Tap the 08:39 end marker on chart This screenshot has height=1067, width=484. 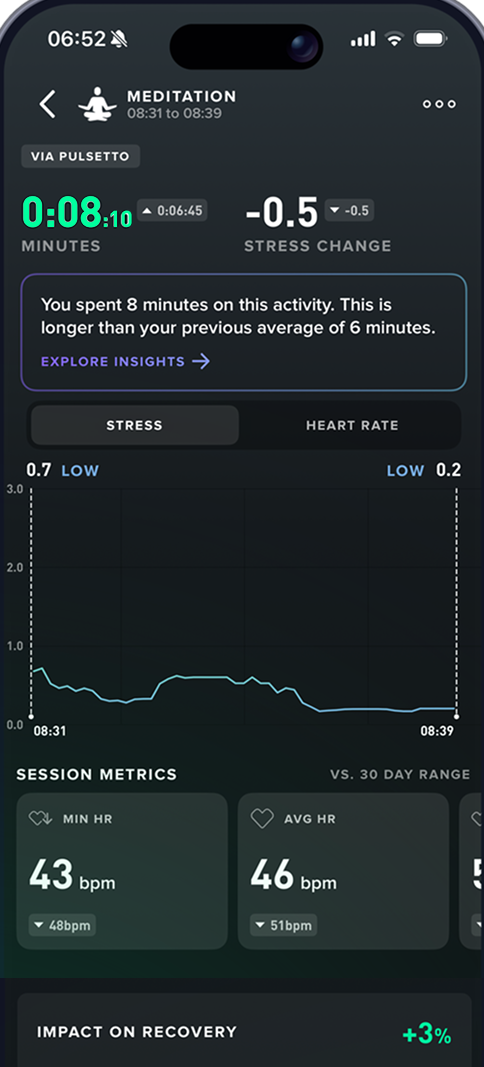[x=436, y=732]
